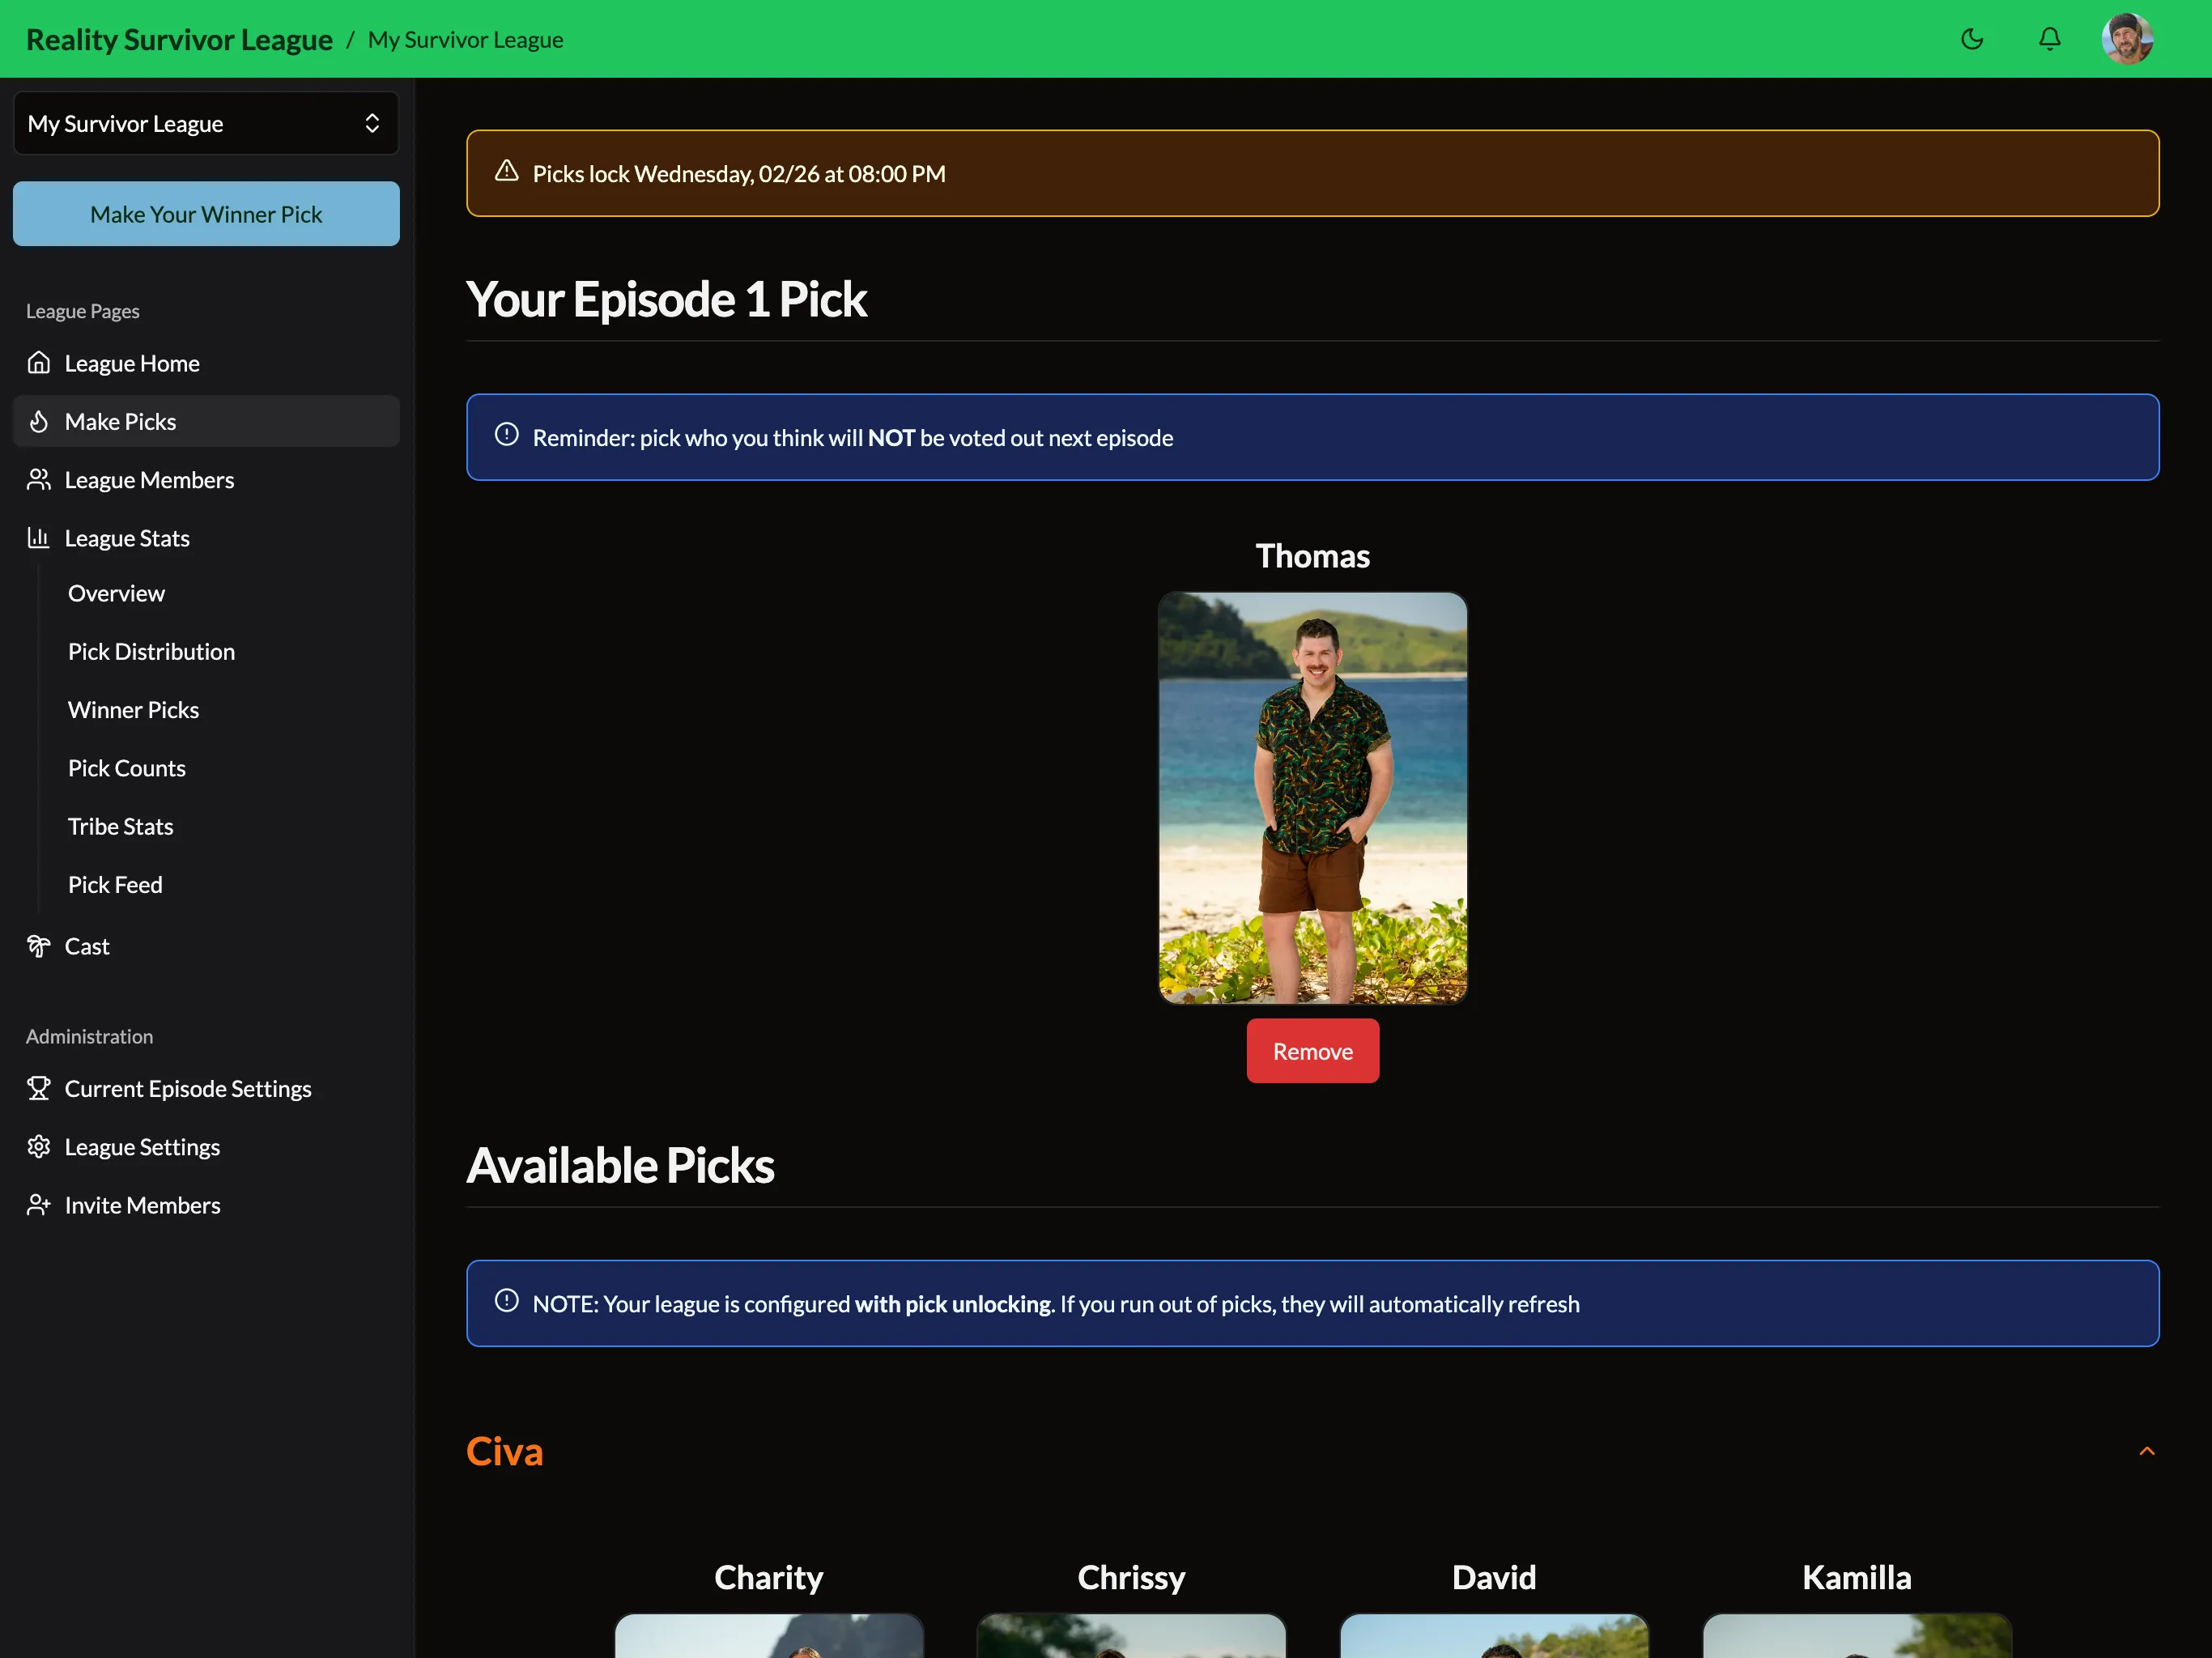2212x1658 pixels.
Task: Open your profile avatar menu
Action: 2127,39
